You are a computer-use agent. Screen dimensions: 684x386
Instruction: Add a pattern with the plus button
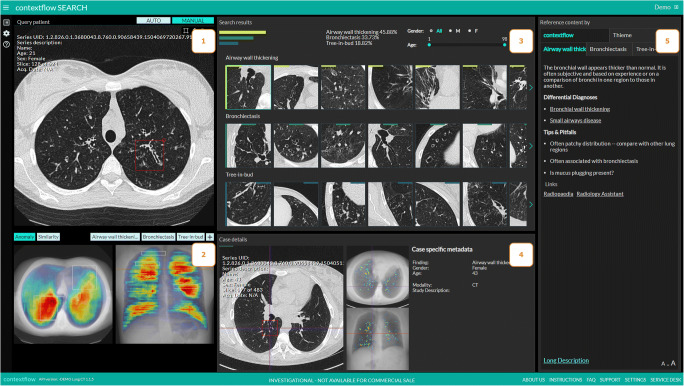tap(210, 237)
